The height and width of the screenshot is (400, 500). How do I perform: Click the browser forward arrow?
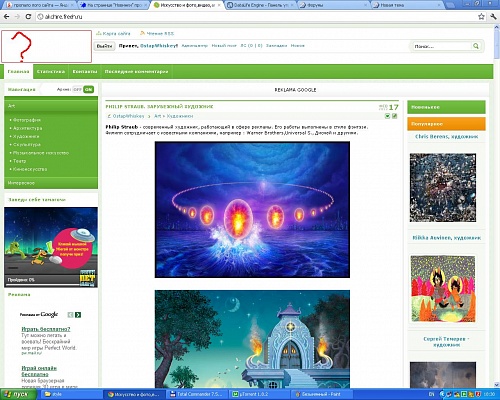click(17, 16)
